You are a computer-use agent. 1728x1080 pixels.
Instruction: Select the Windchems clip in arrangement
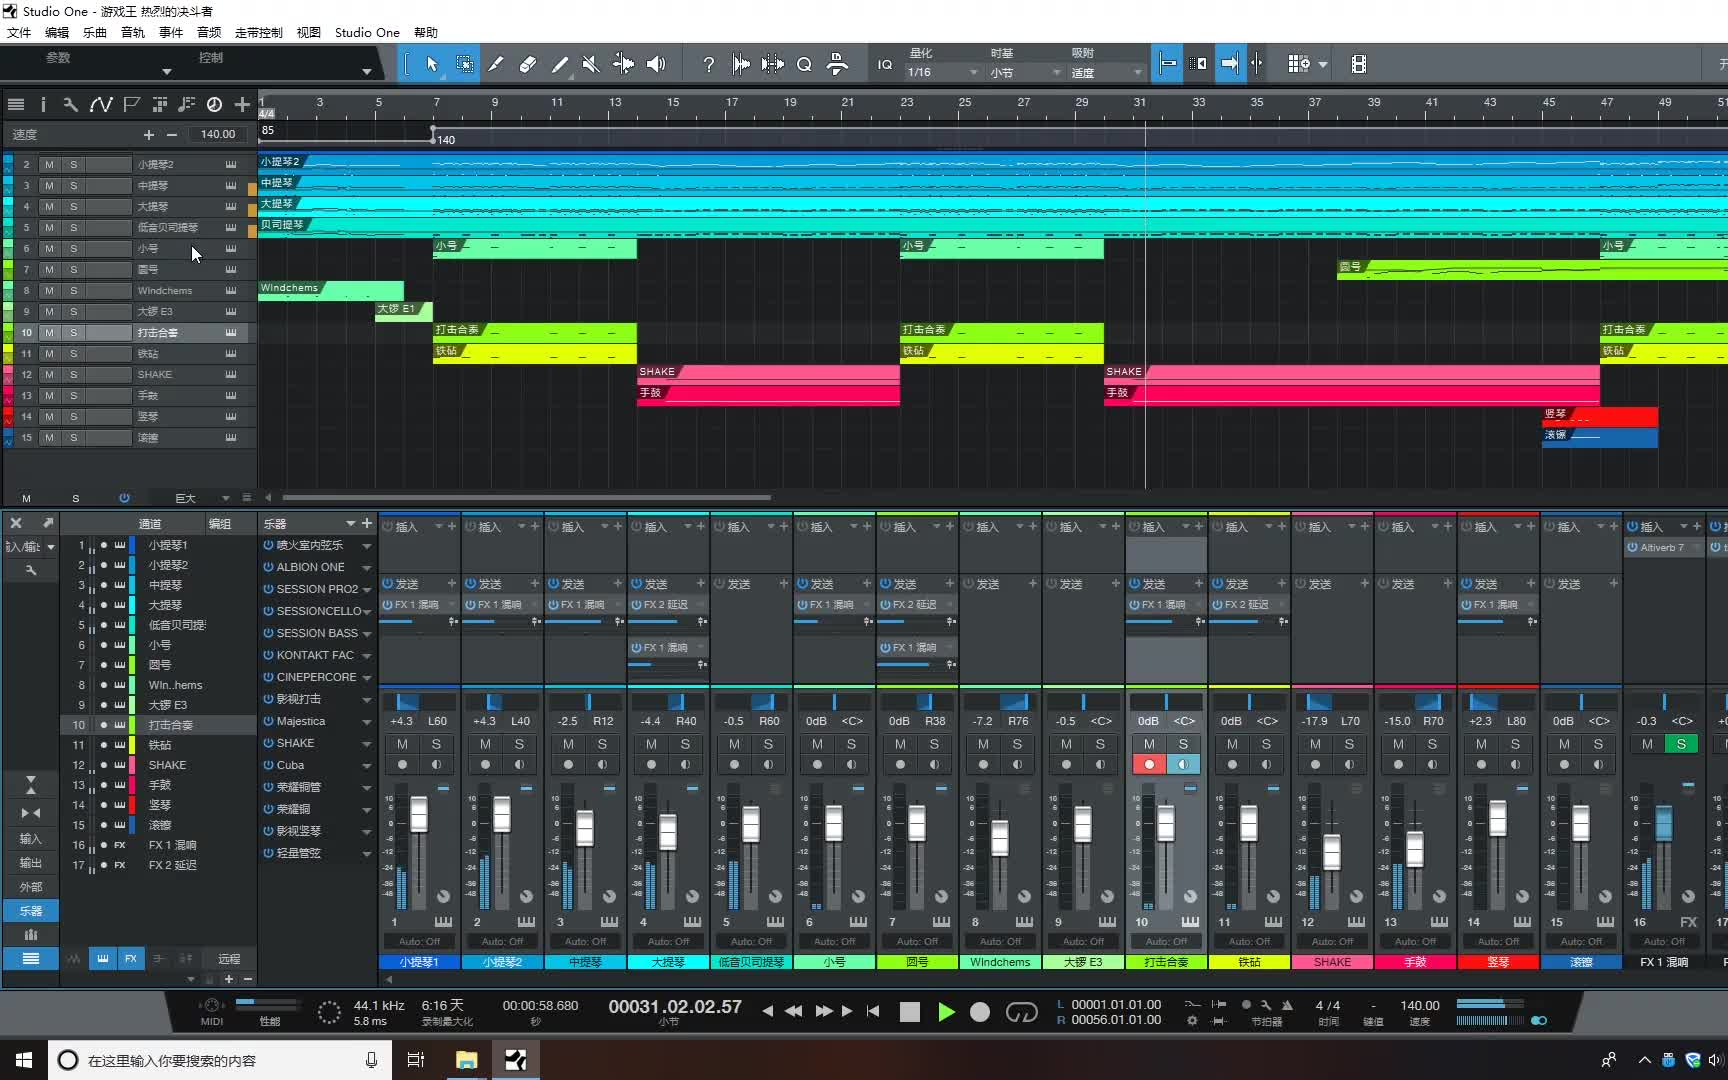tap(331, 291)
